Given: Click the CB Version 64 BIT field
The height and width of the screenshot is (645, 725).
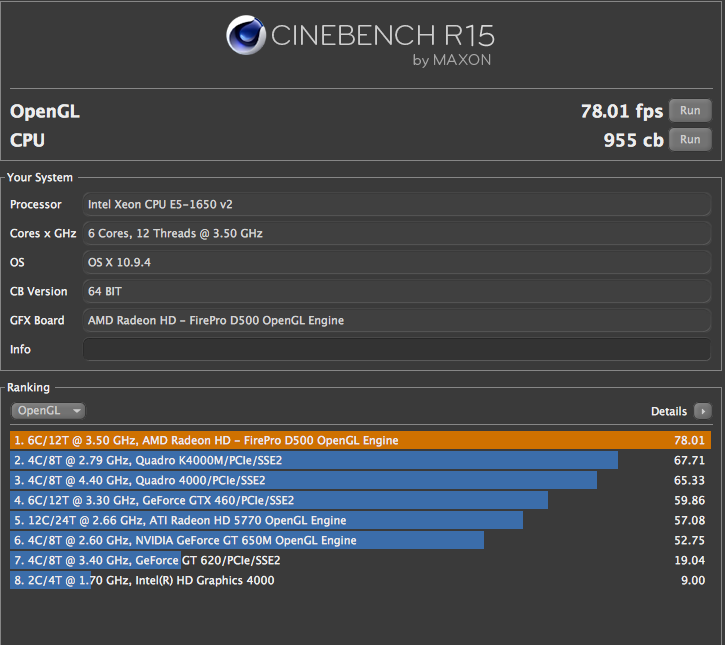Looking at the screenshot, I should [x=397, y=291].
